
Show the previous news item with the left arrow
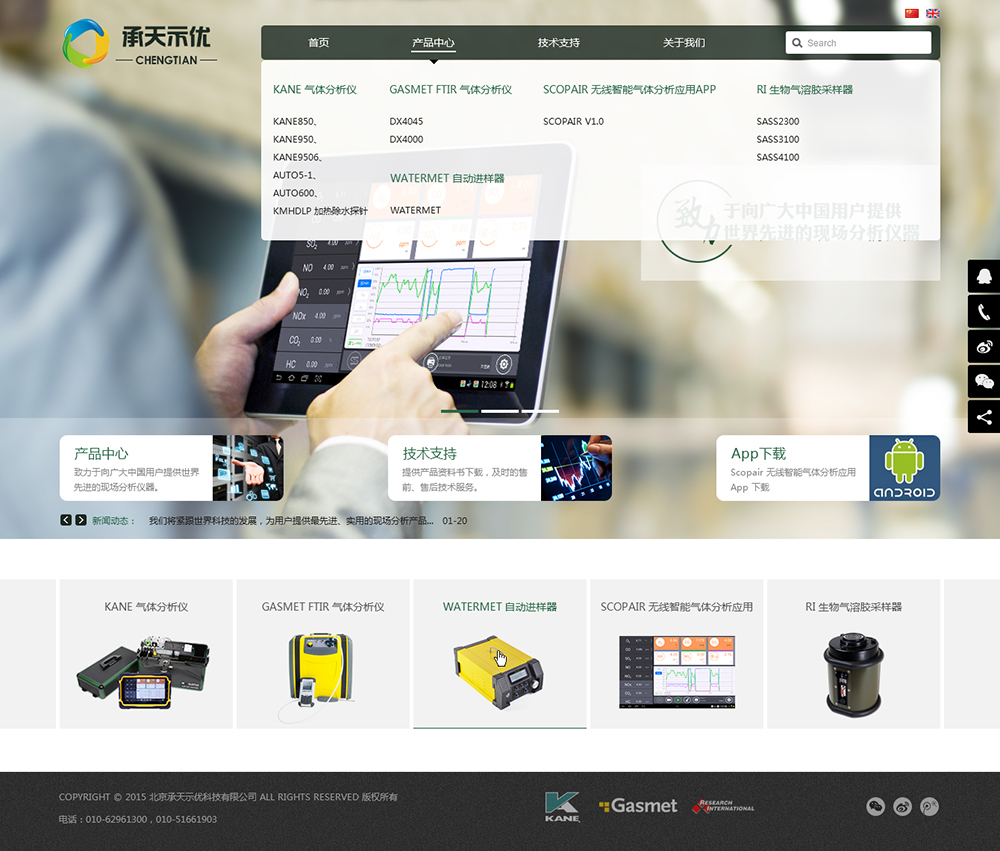click(x=66, y=520)
